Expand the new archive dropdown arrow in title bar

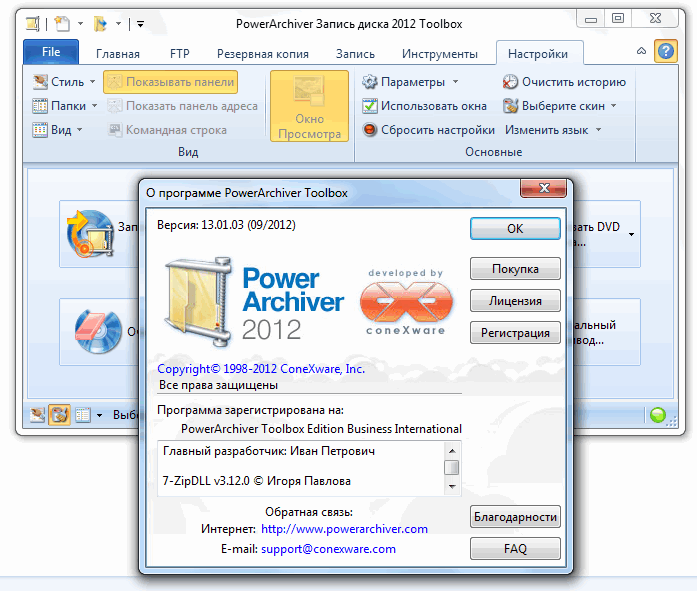pyautogui.click(x=80, y=24)
